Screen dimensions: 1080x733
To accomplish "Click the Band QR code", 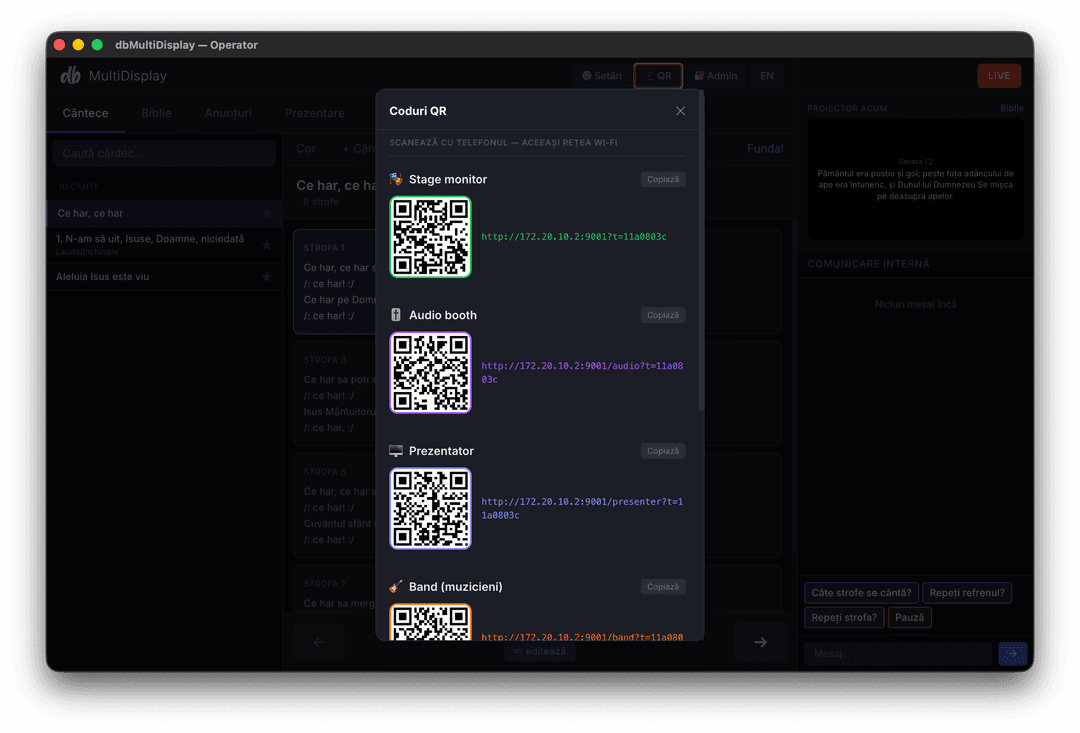I will click(430, 622).
